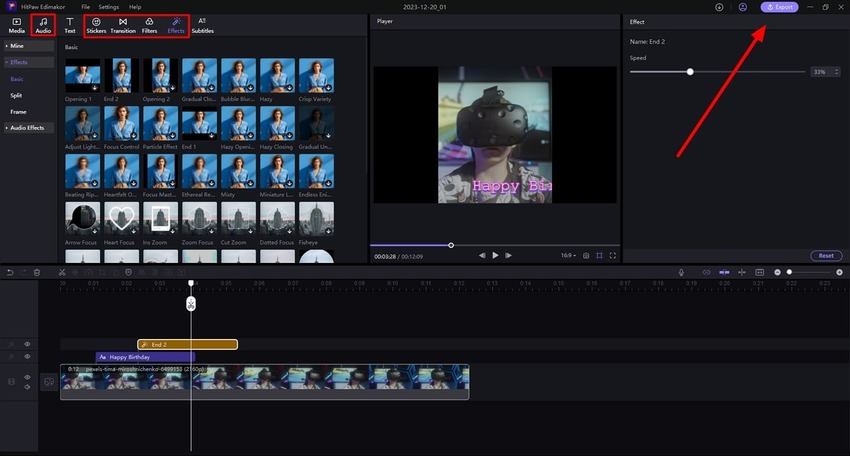Click the microphone voiceover icon
Image resolution: width=850 pixels, height=456 pixels.
681,272
